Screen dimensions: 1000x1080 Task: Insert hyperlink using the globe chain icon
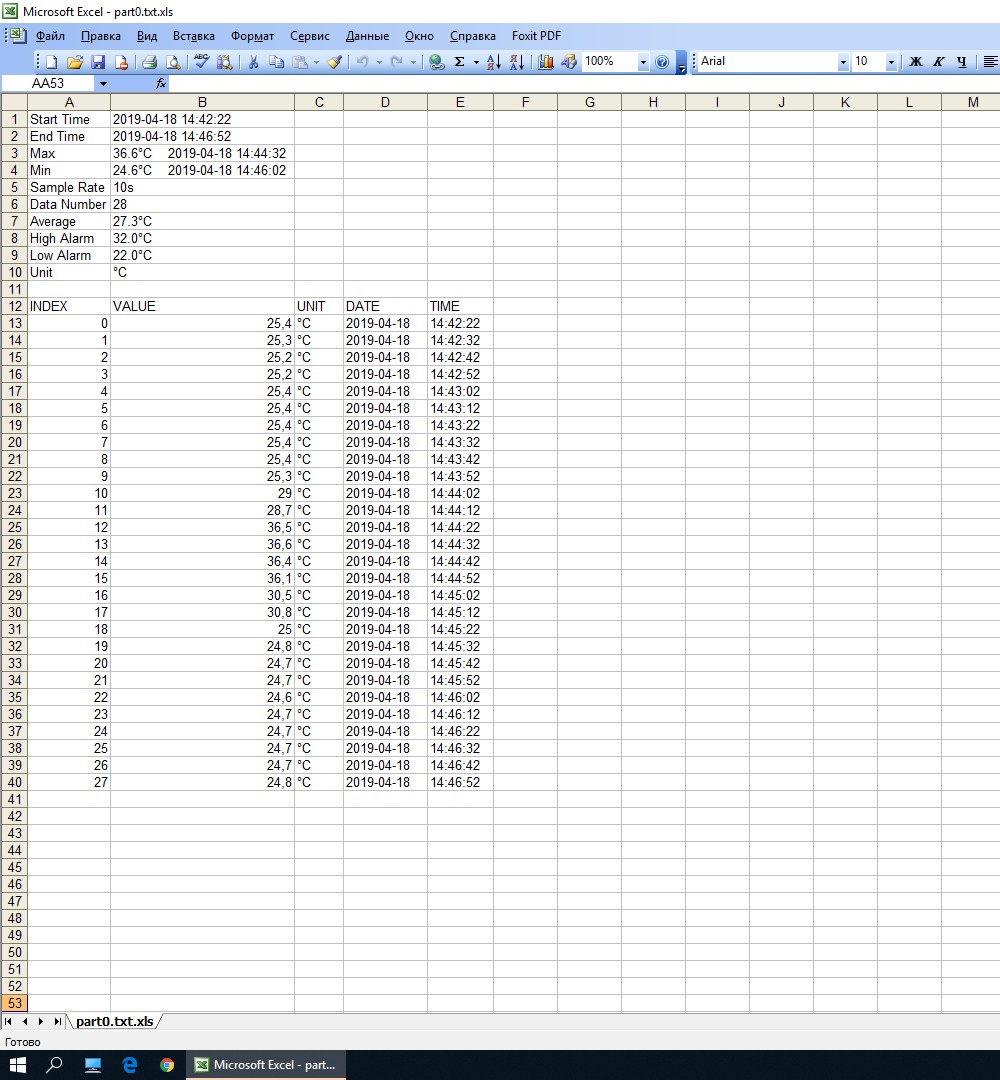[436, 62]
